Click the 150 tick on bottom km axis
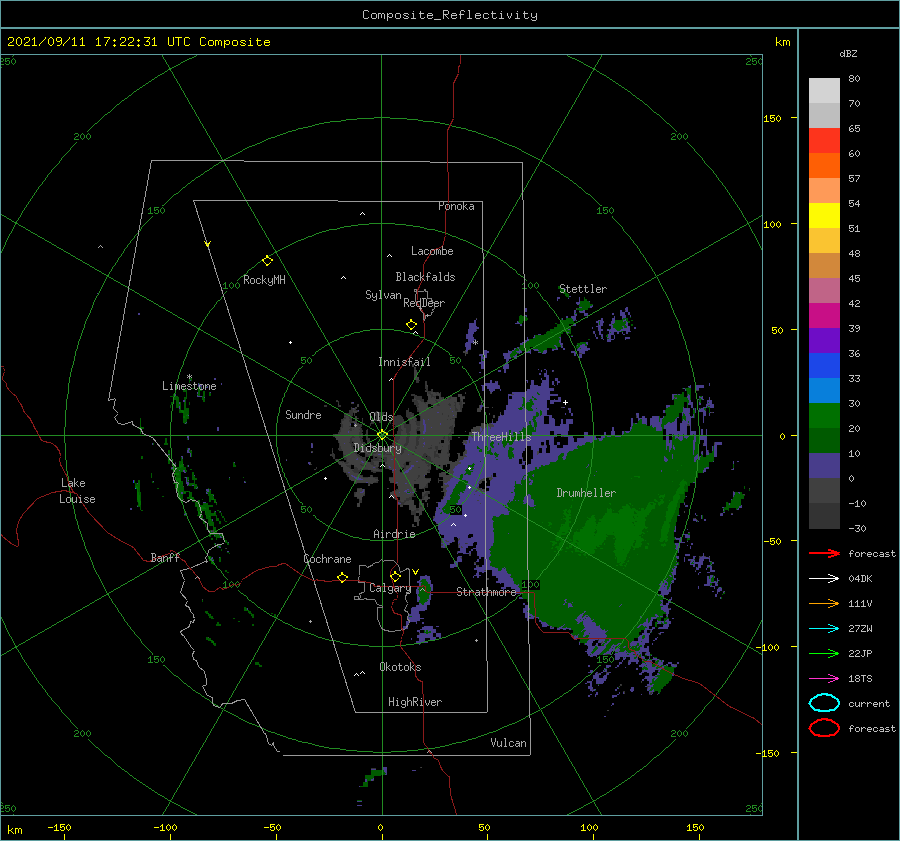 (695, 827)
